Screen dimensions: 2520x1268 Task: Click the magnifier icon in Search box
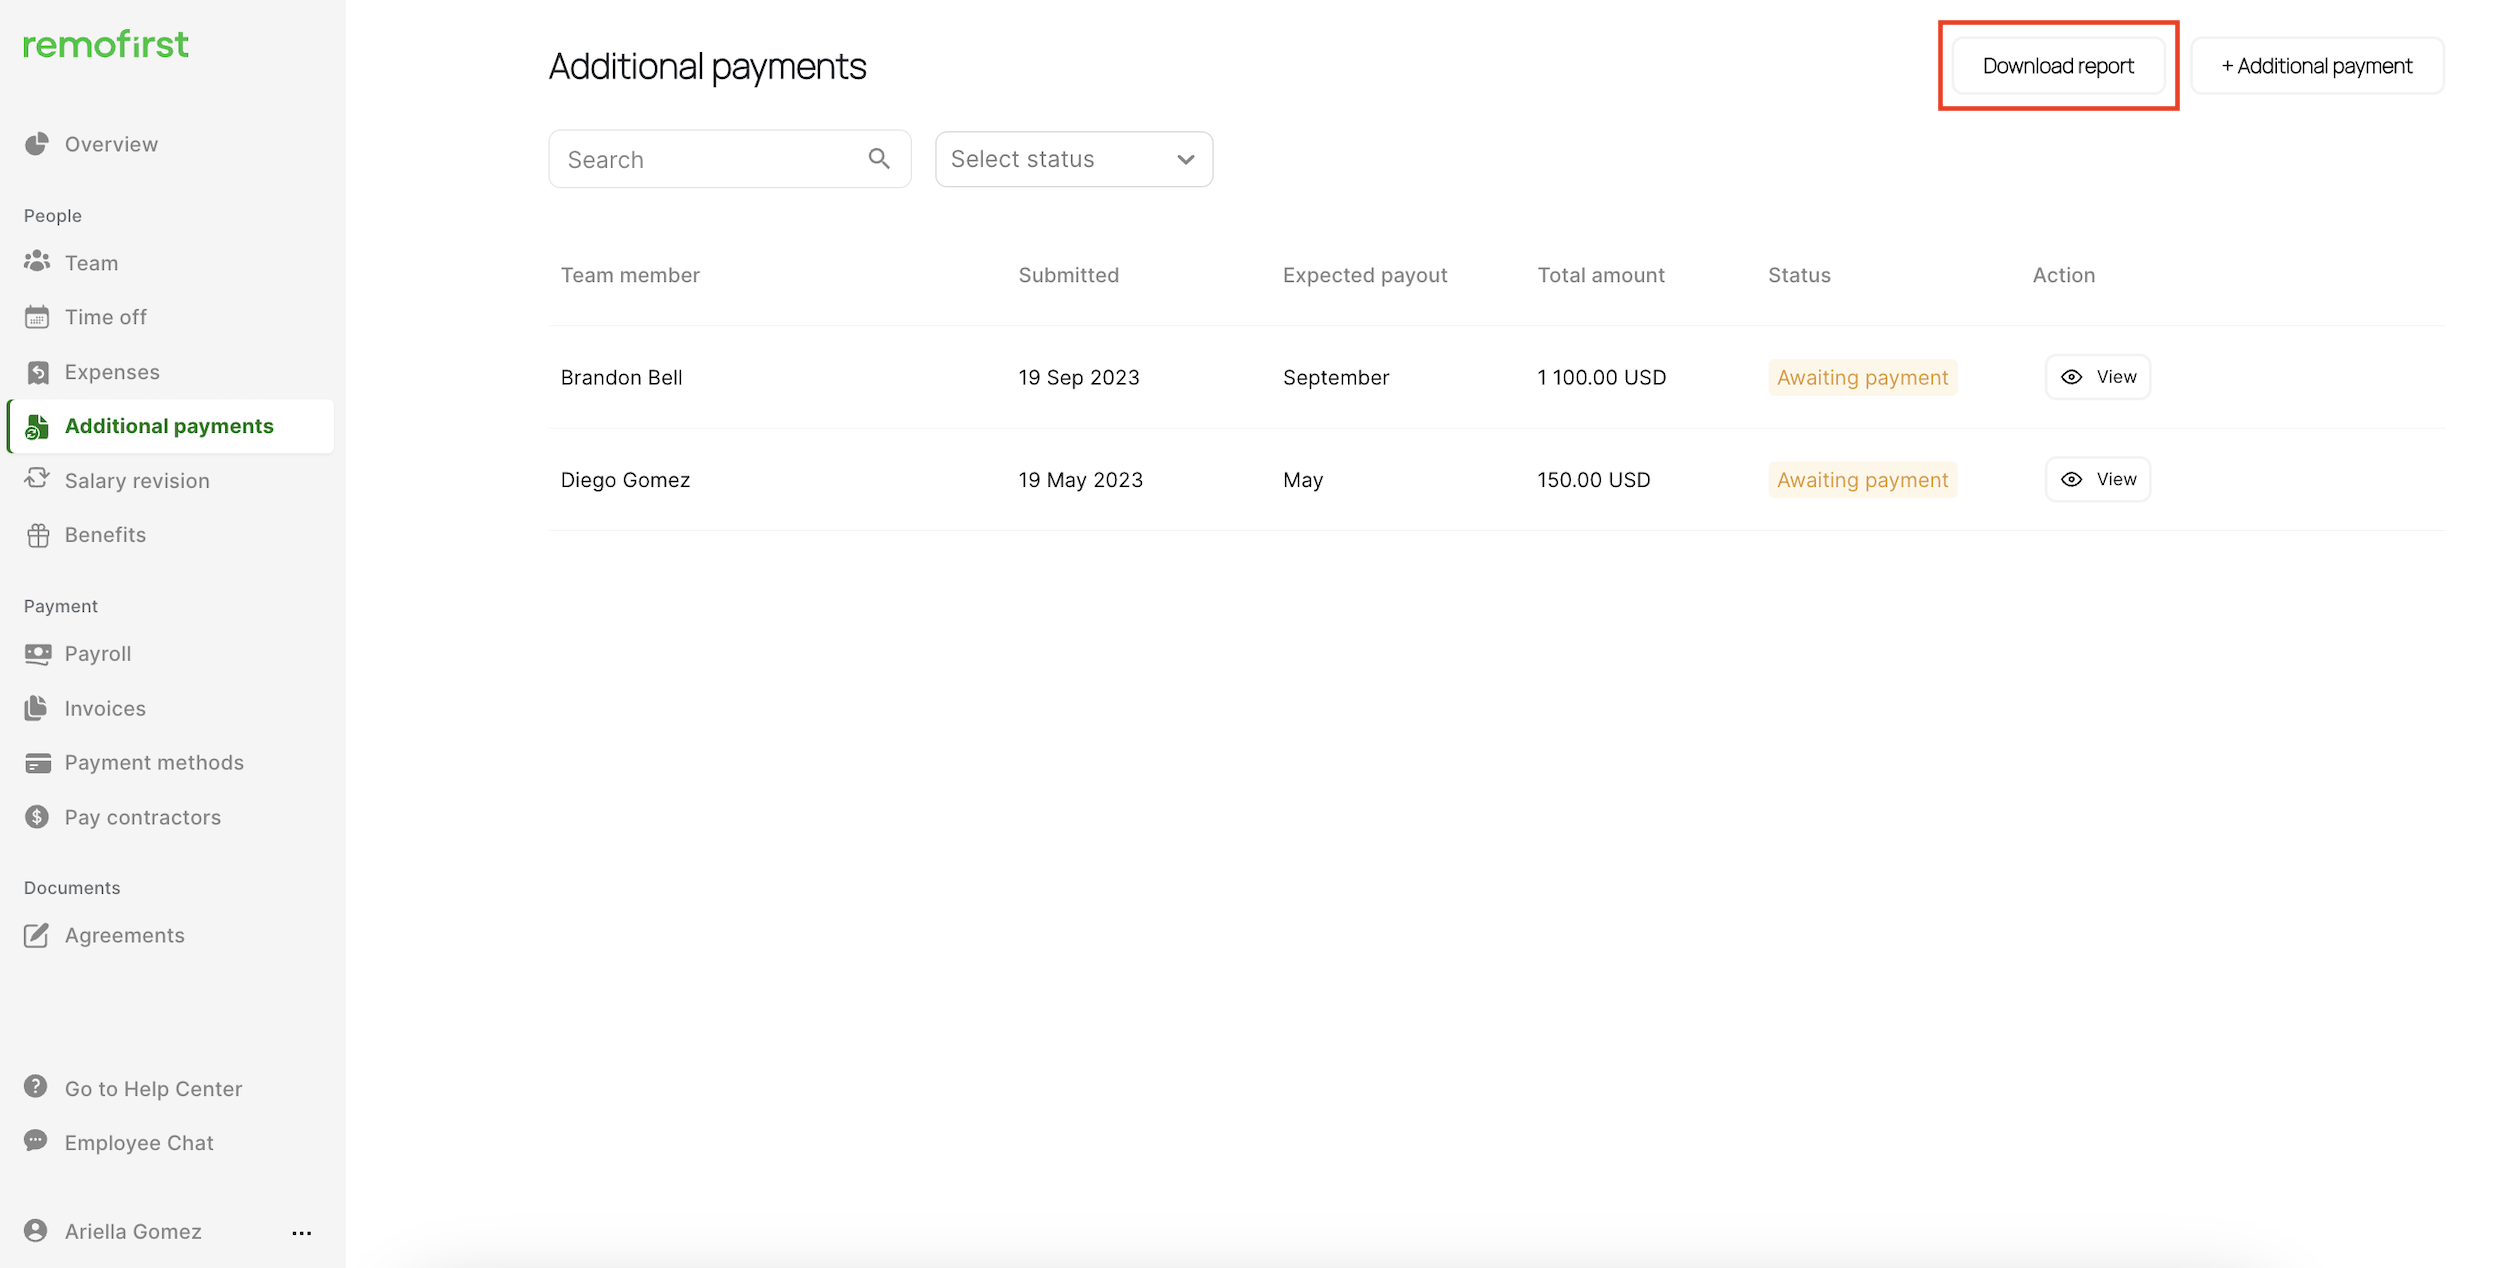[x=879, y=158]
